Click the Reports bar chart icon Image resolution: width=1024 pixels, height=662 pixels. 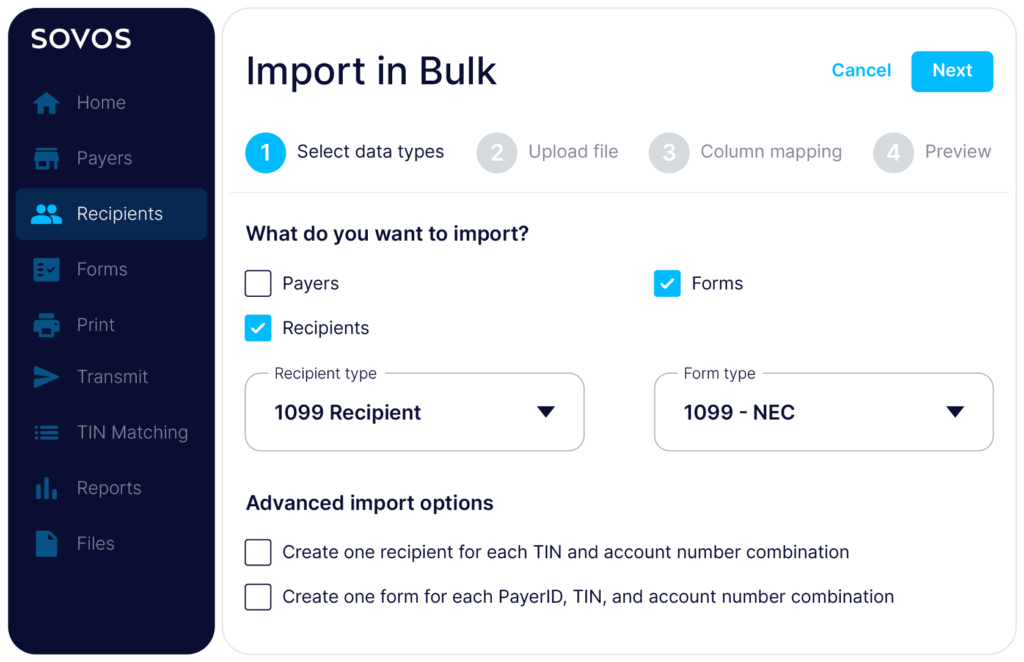pyautogui.click(x=46, y=488)
